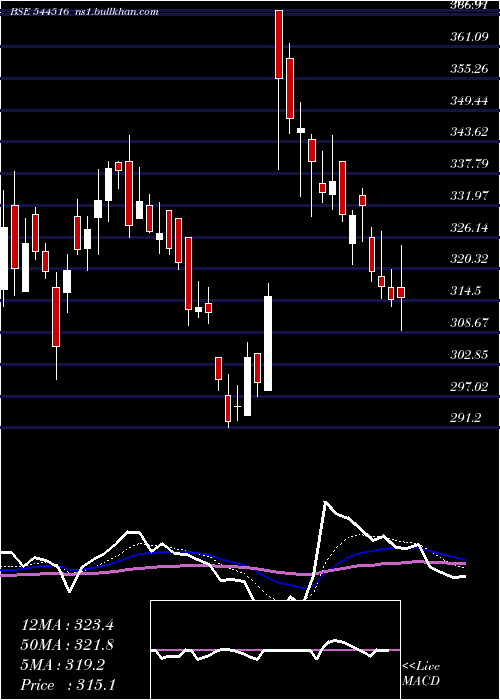The width and height of the screenshot is (500, 700).
Task: Click the 320.32 price axis label
Action: (469, 259)
